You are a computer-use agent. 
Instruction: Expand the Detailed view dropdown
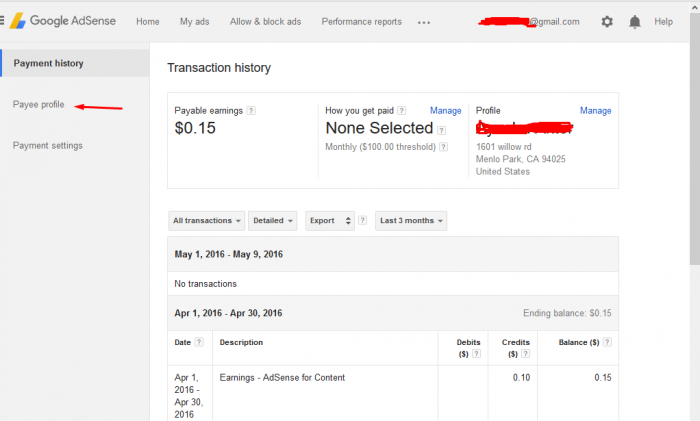[x=273, y=220]
